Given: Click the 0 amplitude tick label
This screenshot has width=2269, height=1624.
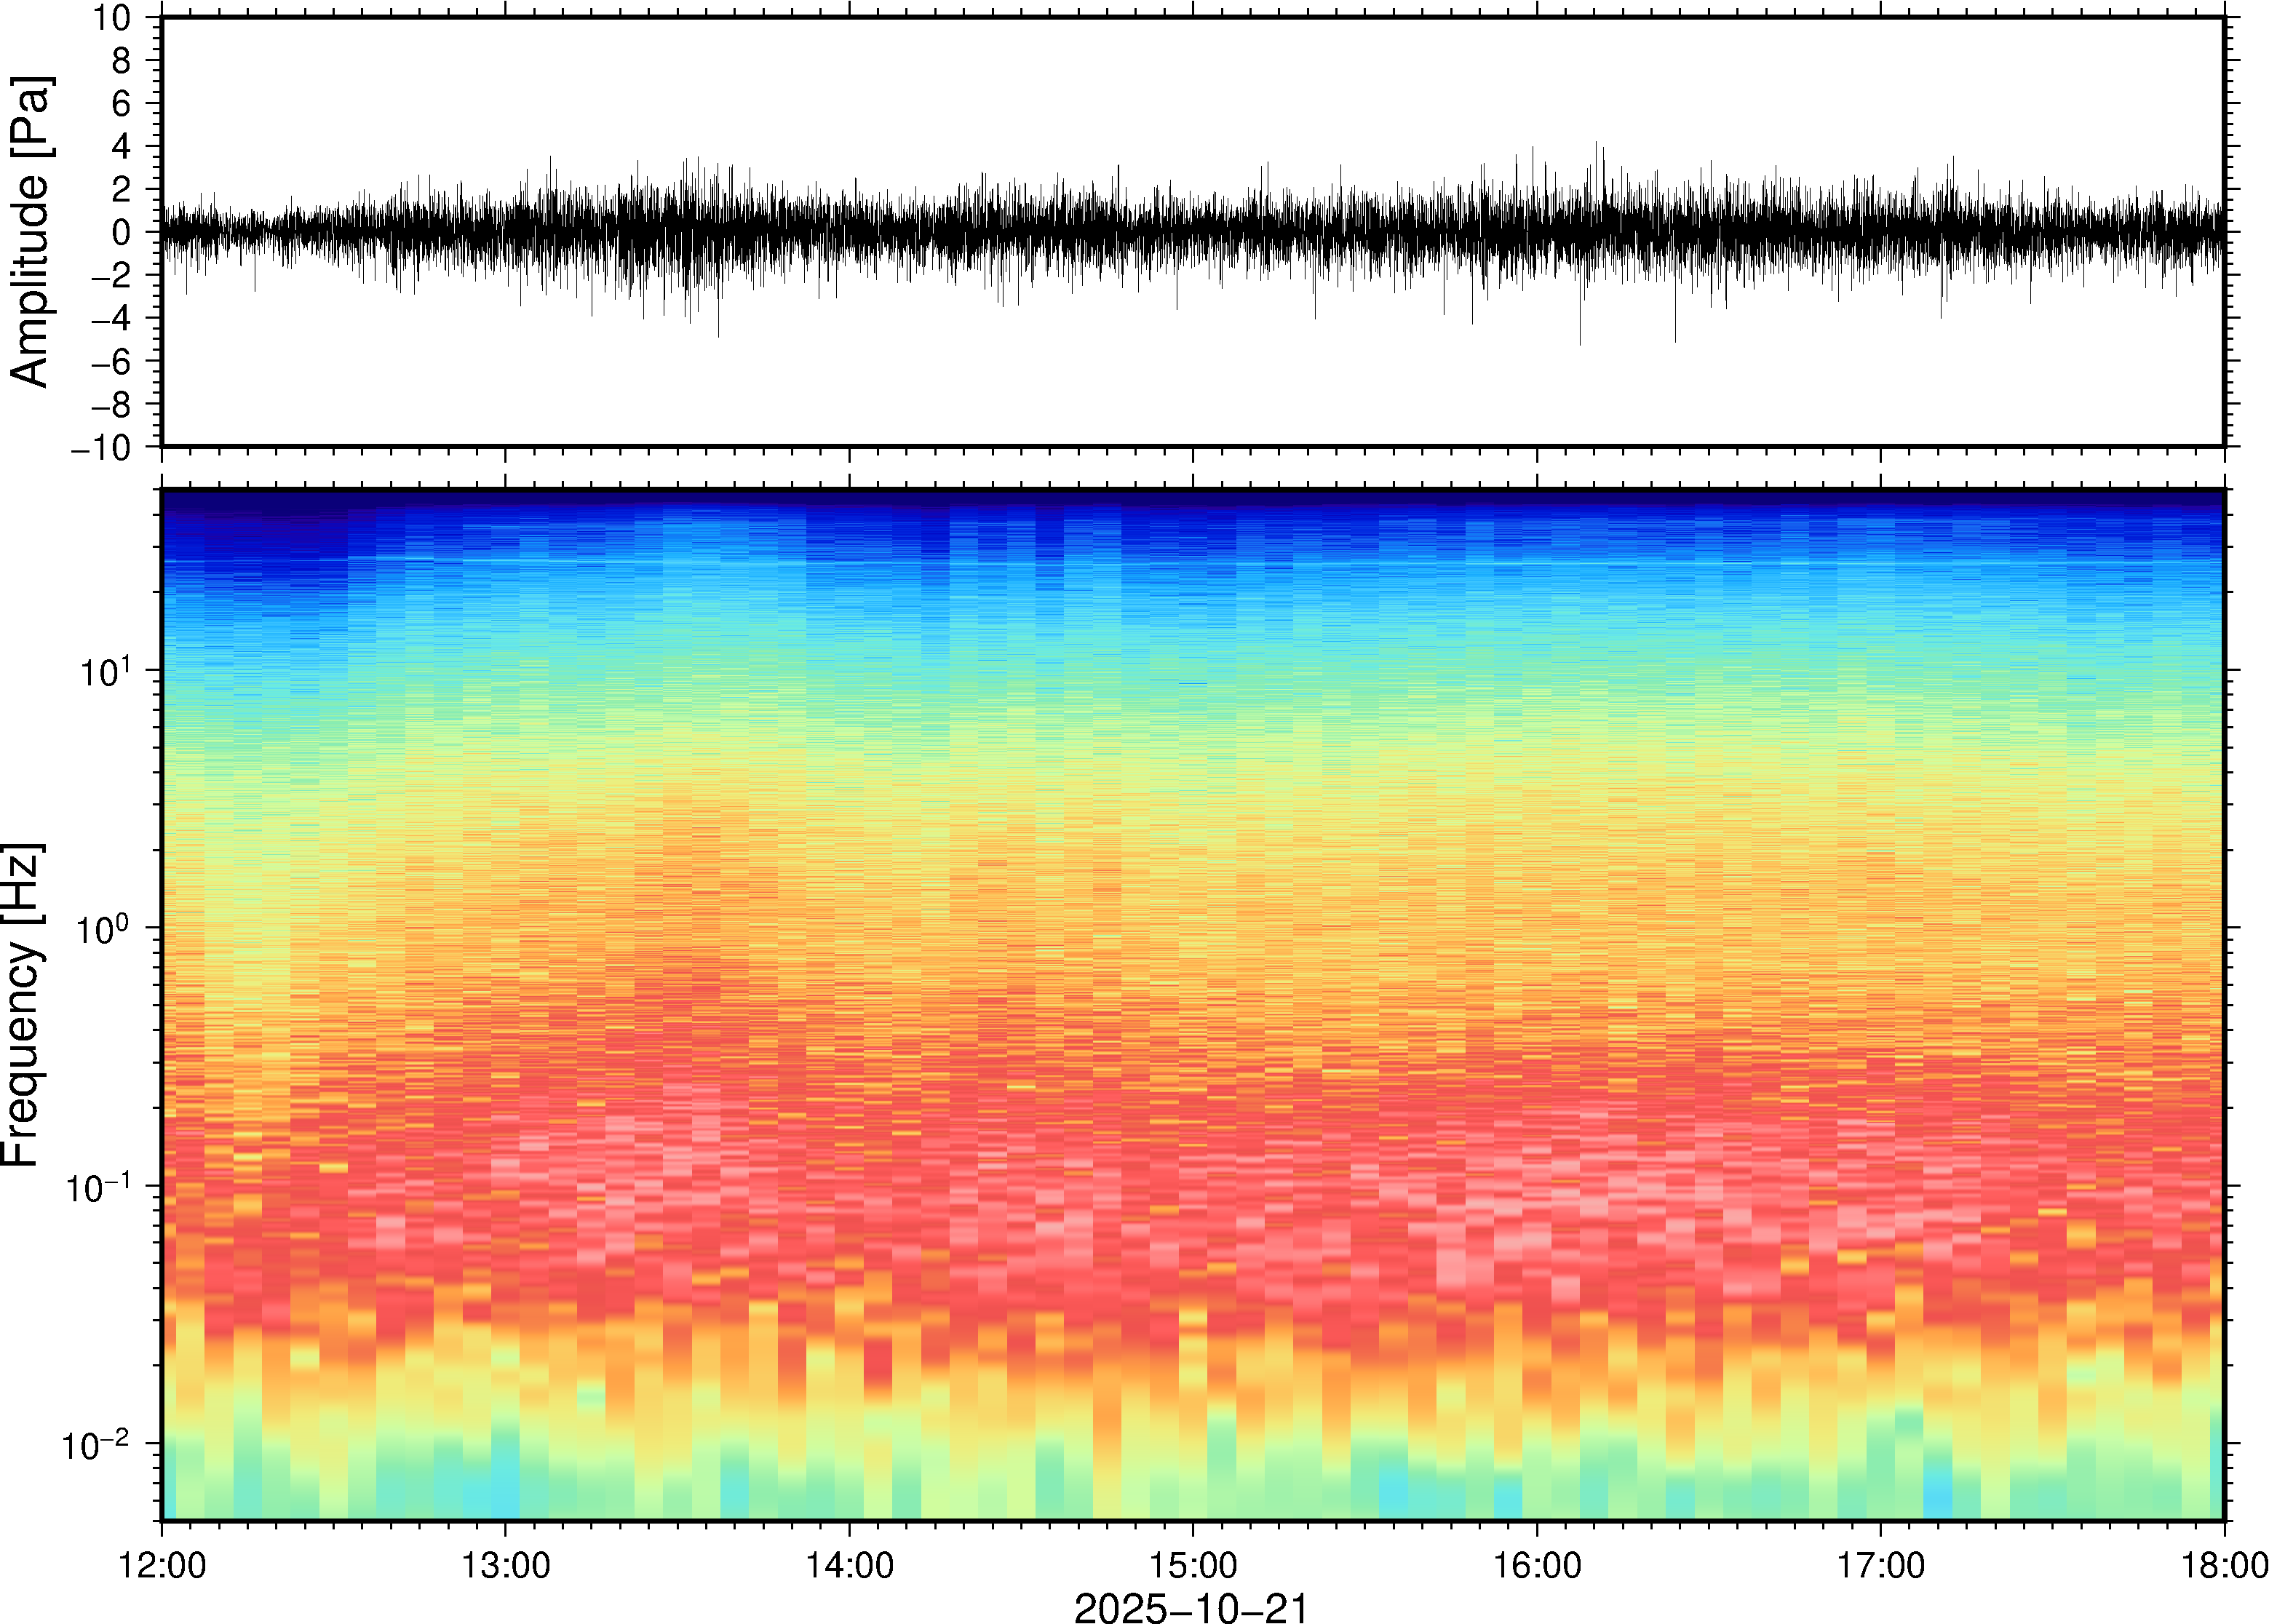Looking at the screenshot, I should click(x=121, y=232).
